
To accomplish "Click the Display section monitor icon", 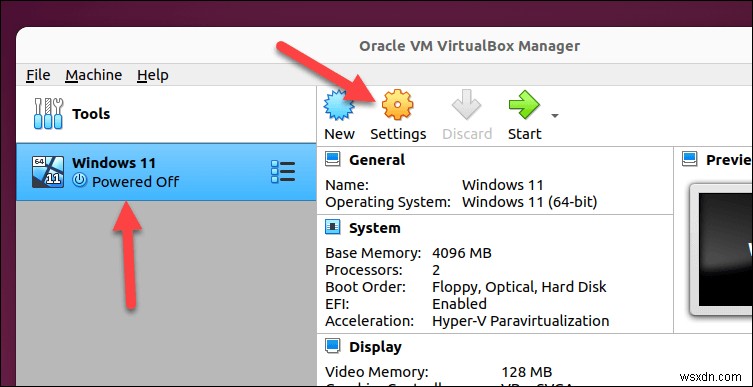I will point(333,345).
